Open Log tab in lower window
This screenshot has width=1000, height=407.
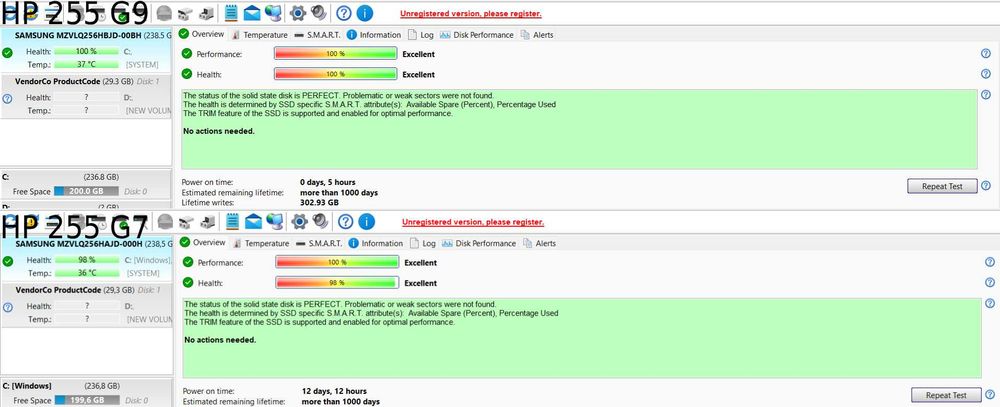pyautogui.click(x=423, y=243)
